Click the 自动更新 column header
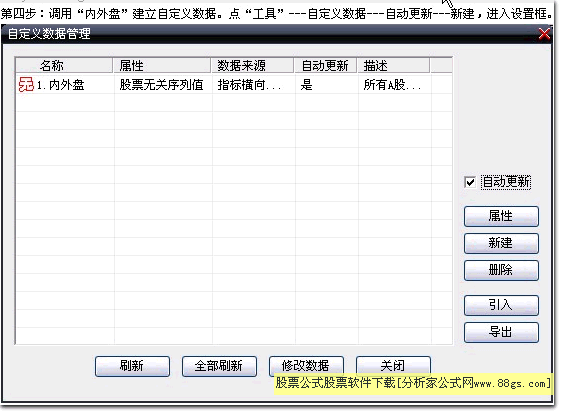 click(x=326, y=65)
